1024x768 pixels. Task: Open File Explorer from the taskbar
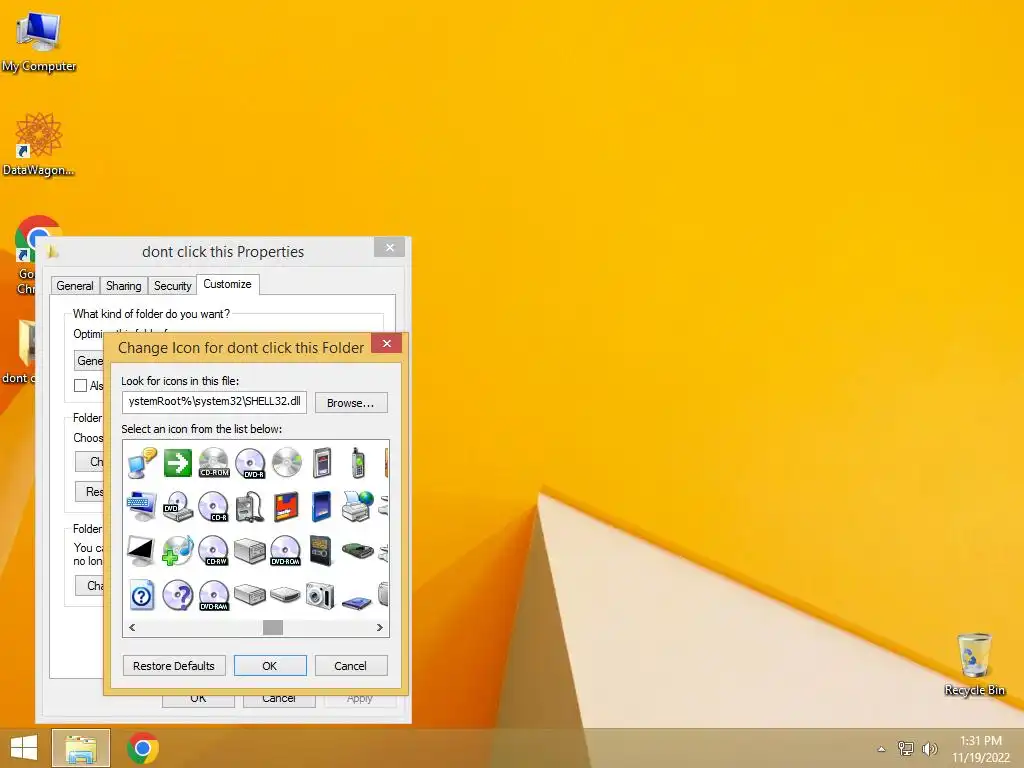tap(81, 748)
